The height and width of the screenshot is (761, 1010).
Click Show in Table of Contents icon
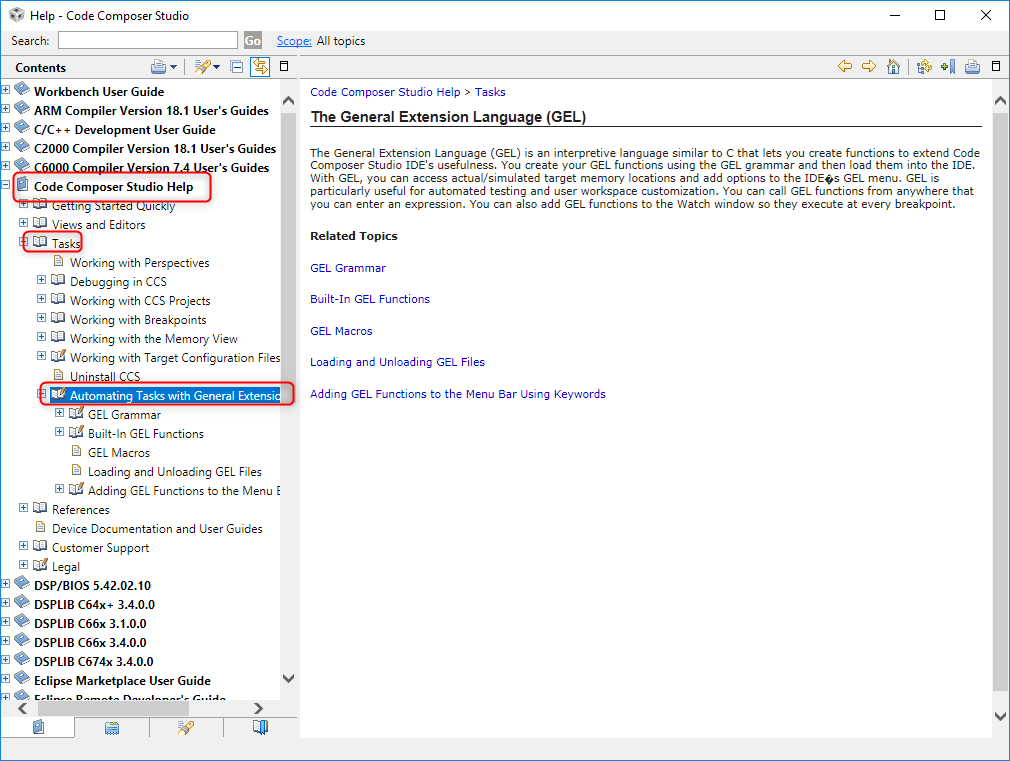(924, 66)
